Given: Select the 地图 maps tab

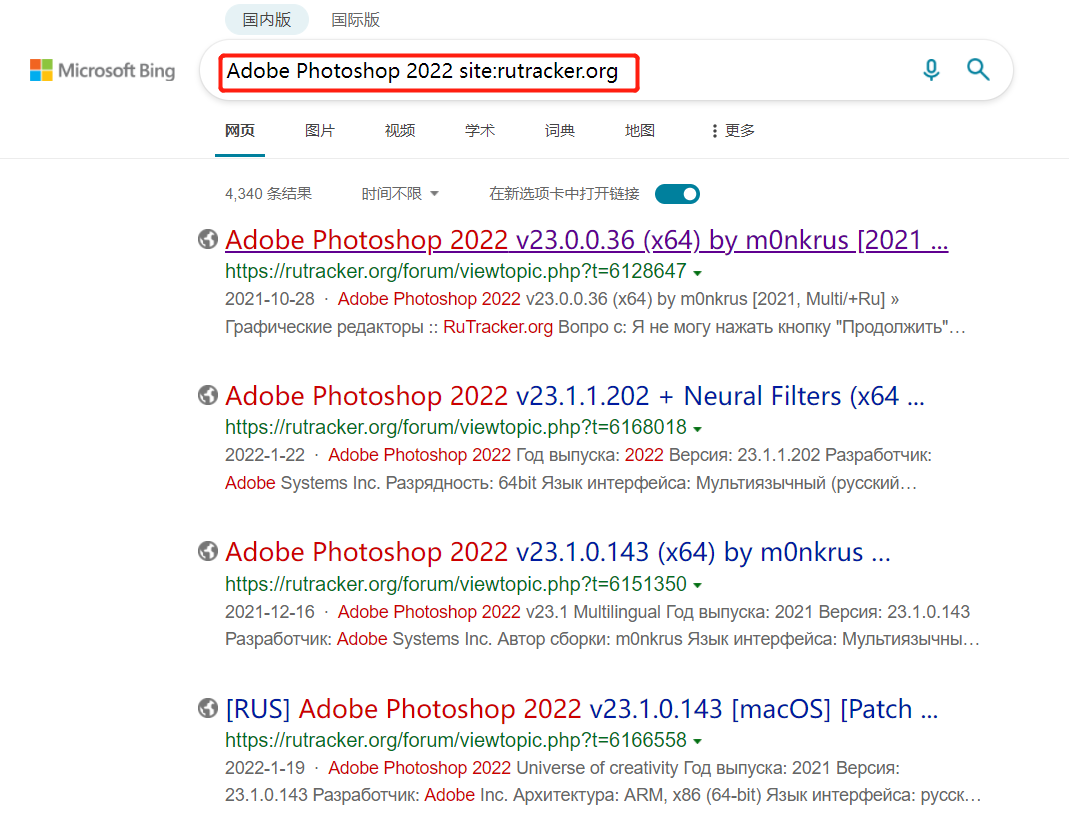Looking at the screenshot, I should [639, 130].
